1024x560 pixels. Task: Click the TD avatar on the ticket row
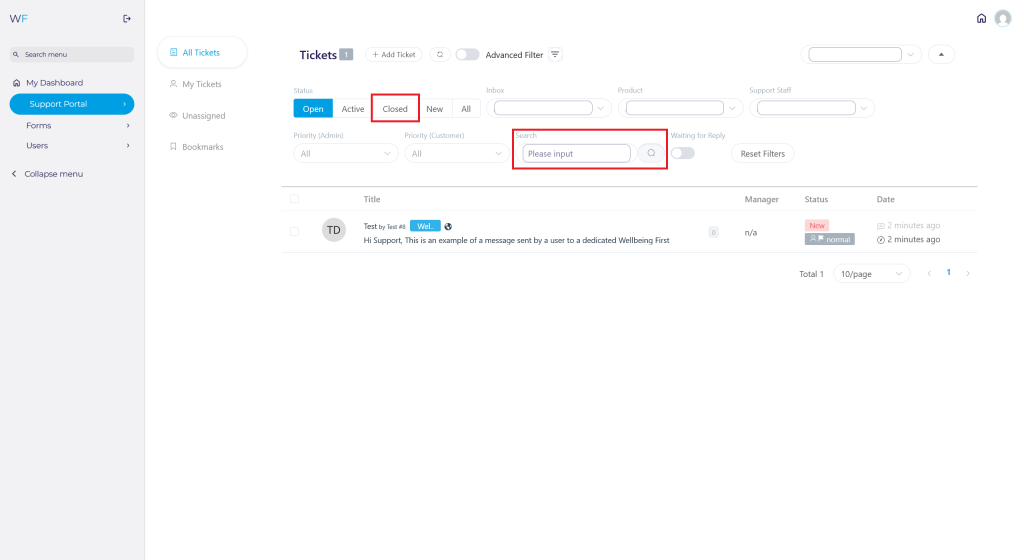coord(333,230)
